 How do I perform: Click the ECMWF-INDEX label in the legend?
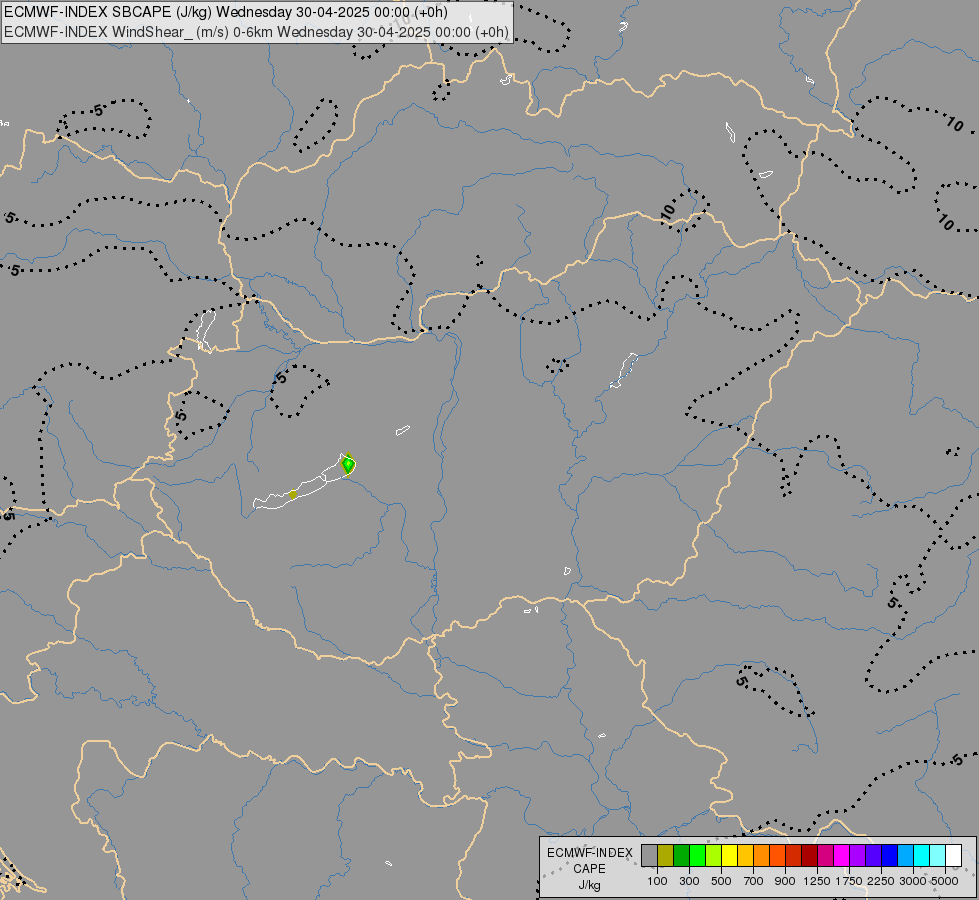coord(590,853)
